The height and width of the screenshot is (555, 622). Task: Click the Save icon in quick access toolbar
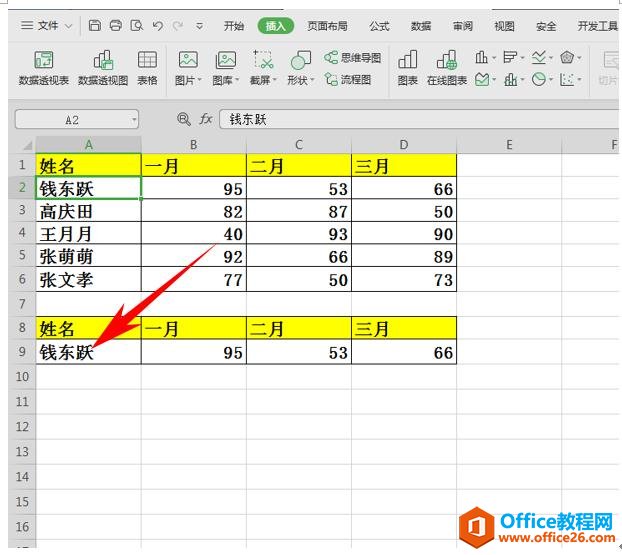[94, 26]
